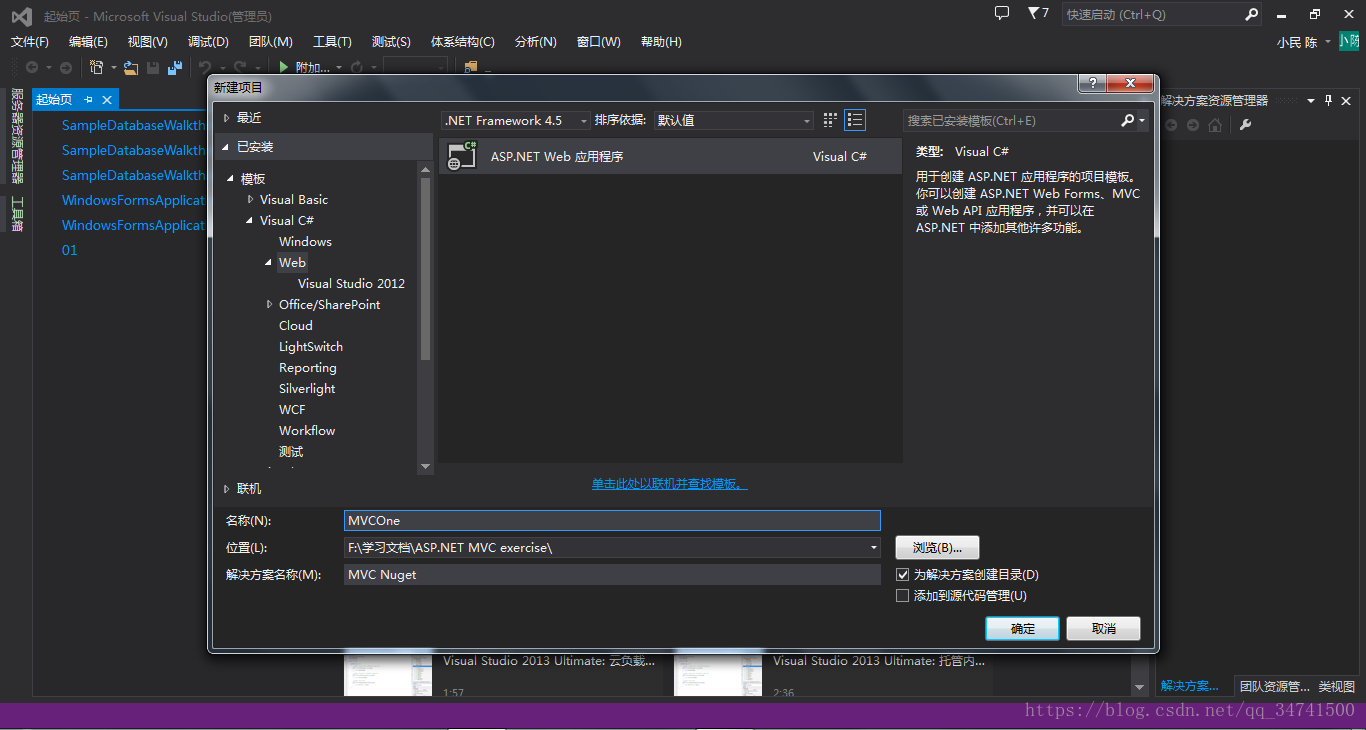
Task: Click the 确定 button
Action: [1022, 628]
